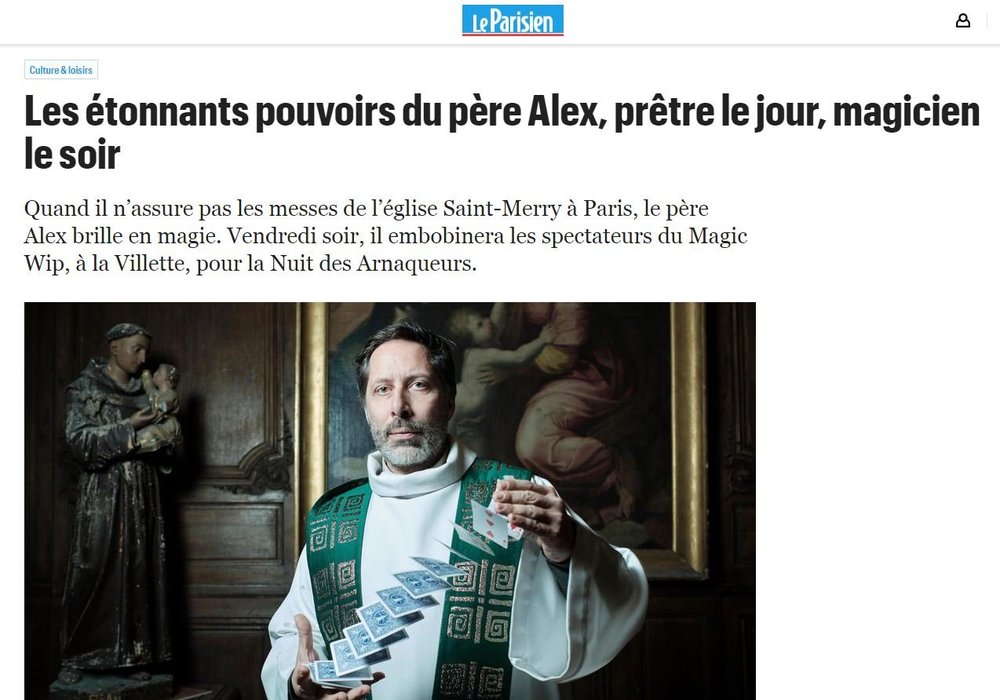
Task: Open the Culture & loisirs section tag
Action: [x=61, y=70]
